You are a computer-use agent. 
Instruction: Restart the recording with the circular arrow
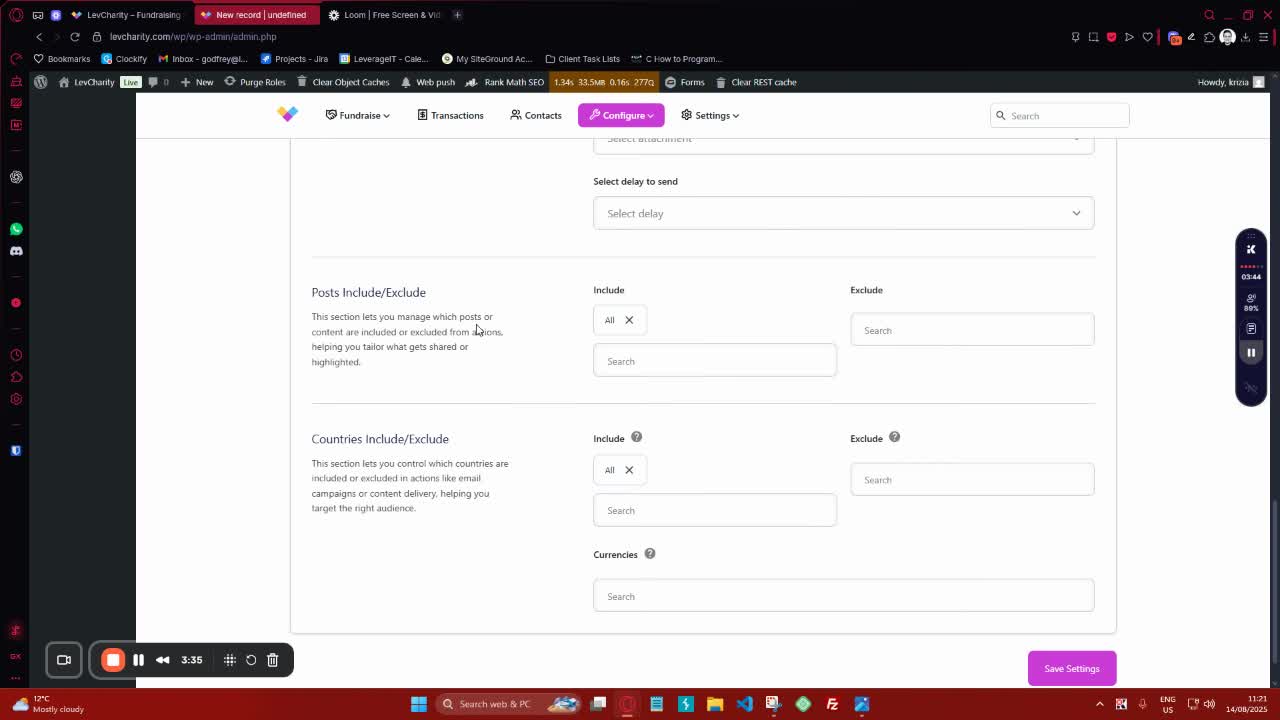(251, 660)
